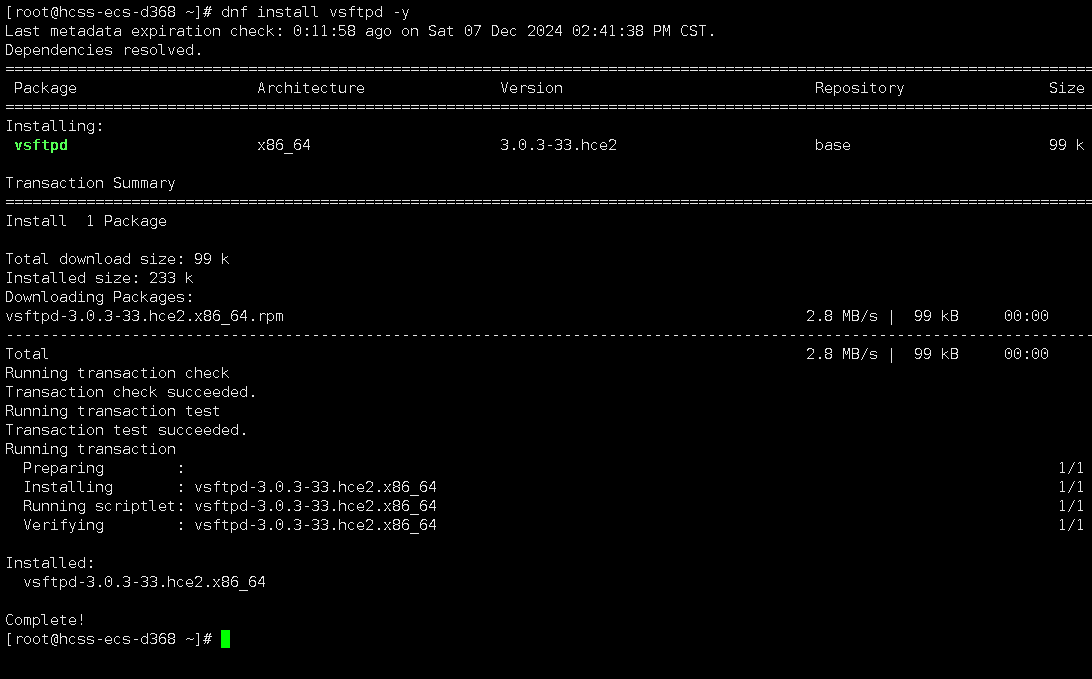Screen dimensions: 1092x679
Task: Click the 'Size' column header
Action: click(x=1066, y=88)
